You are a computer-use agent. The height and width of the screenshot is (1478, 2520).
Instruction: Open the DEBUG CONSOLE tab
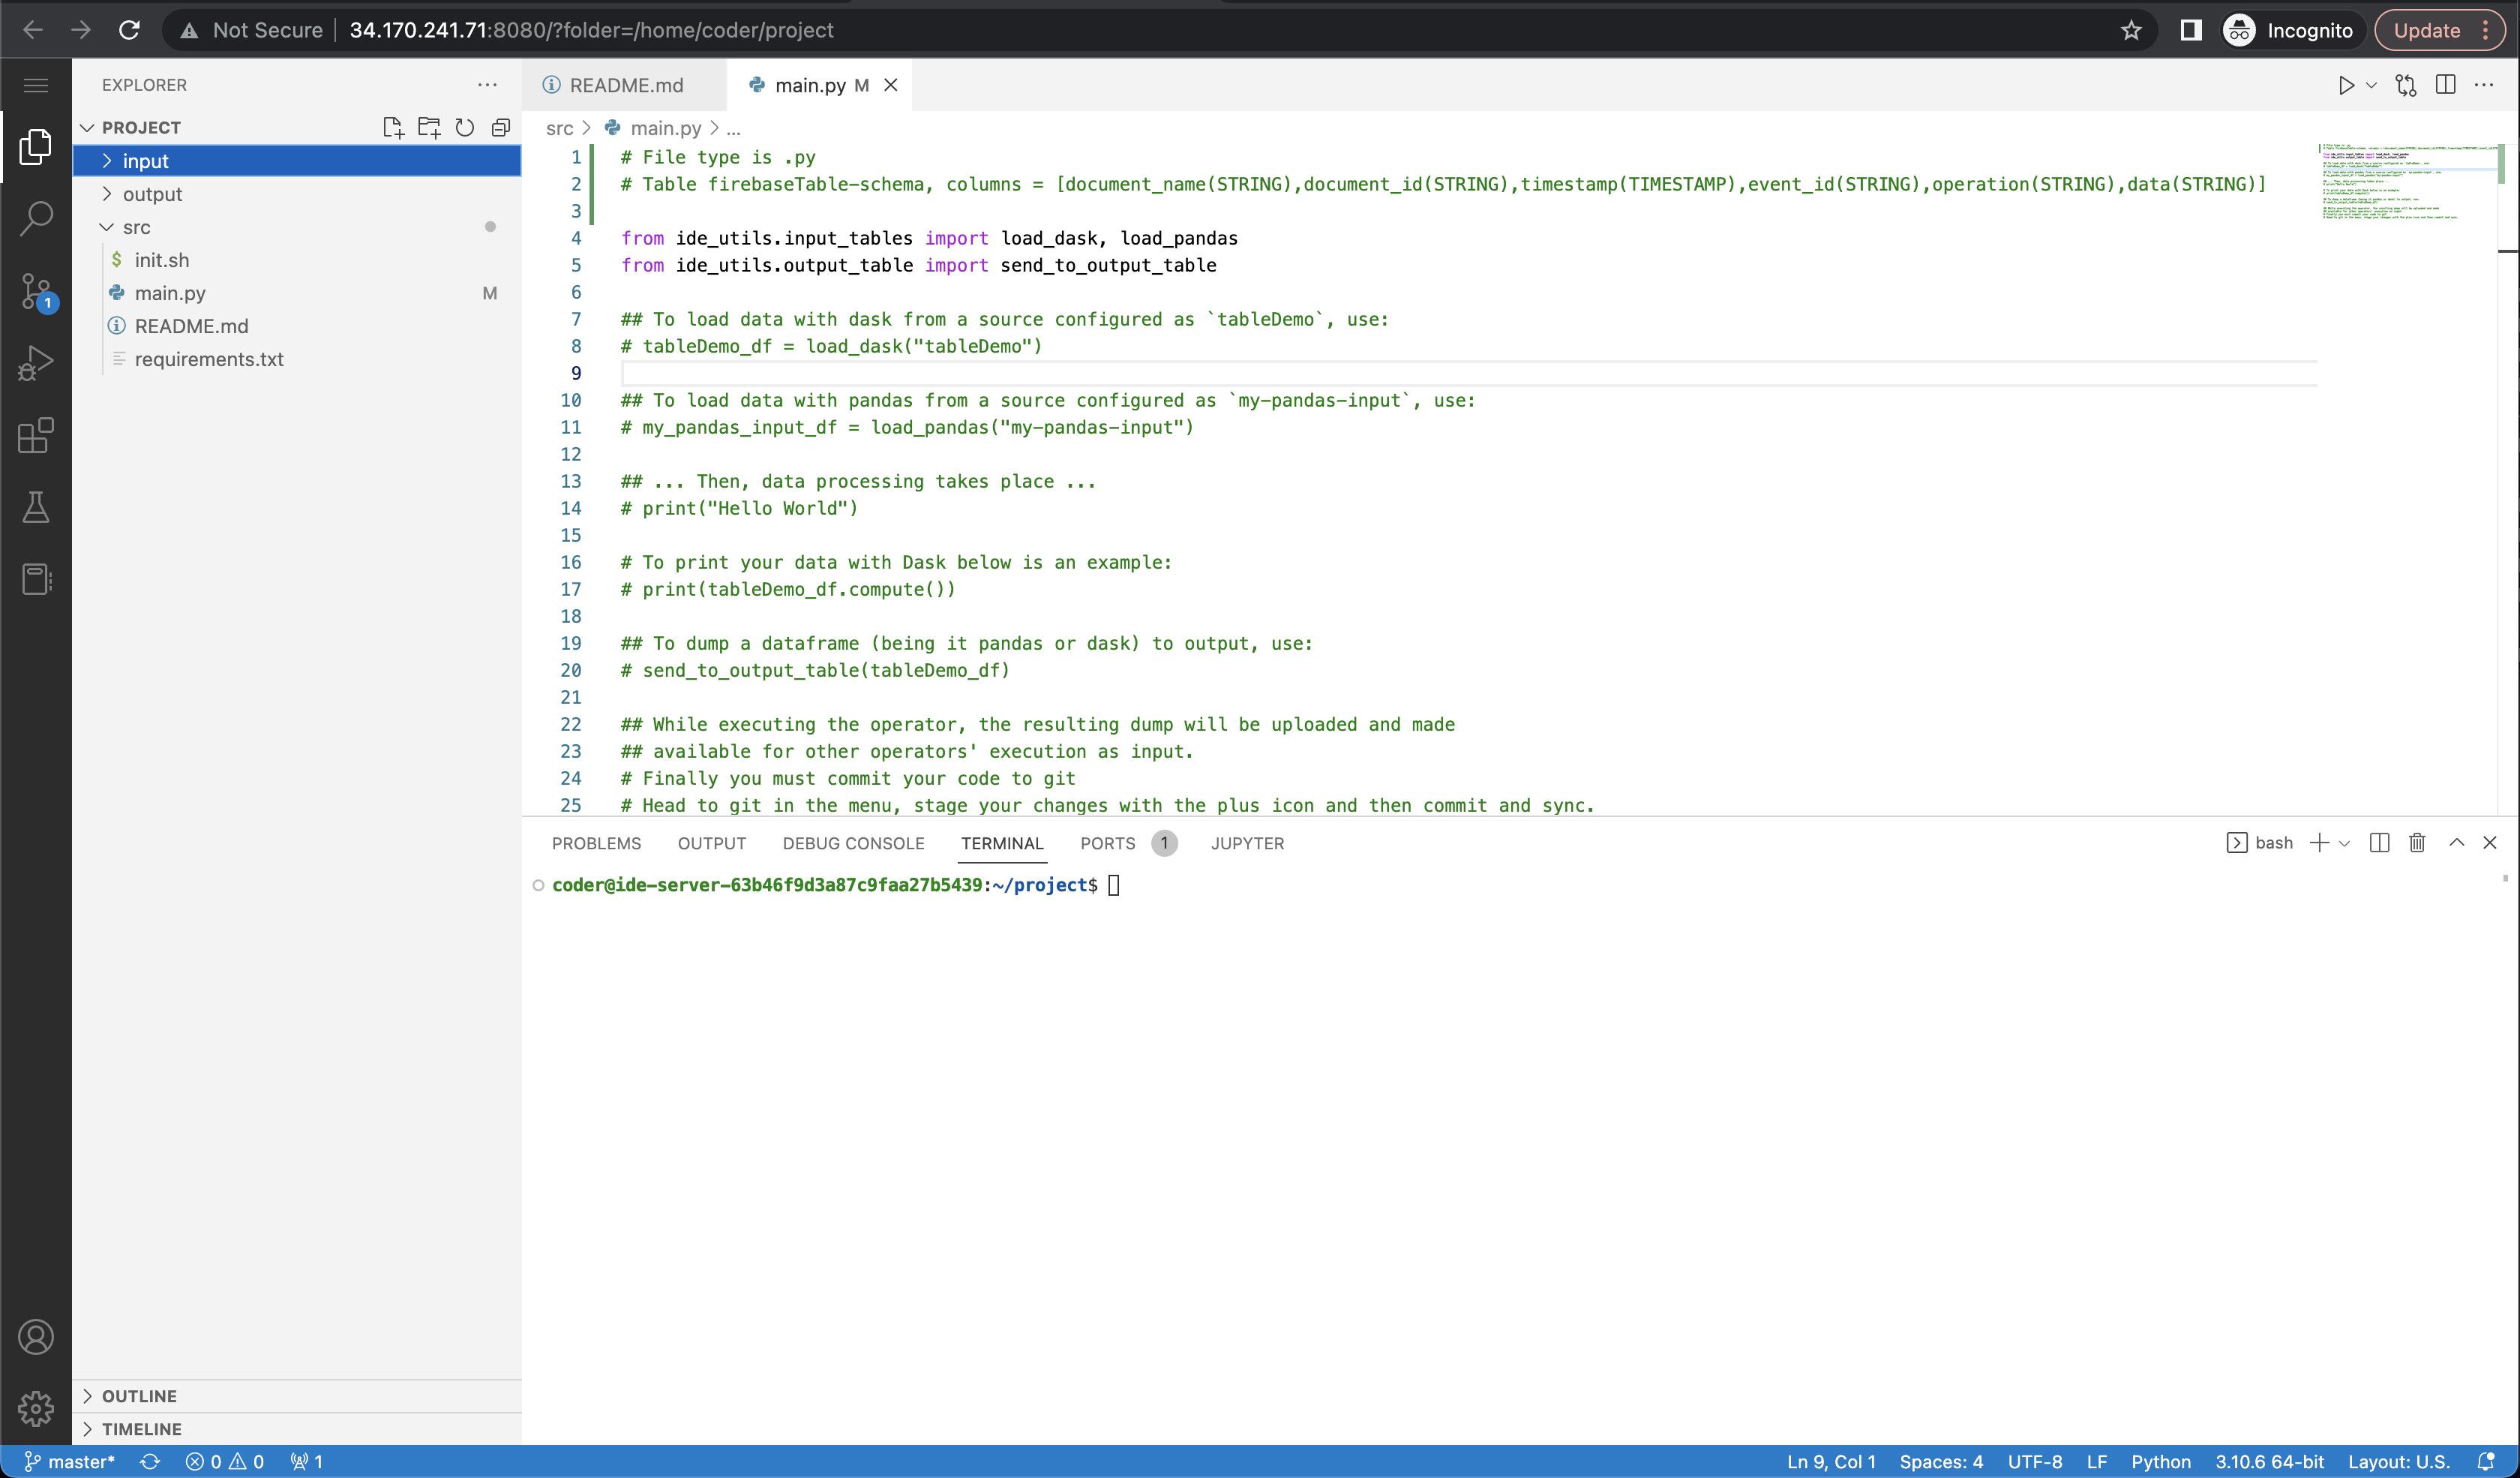[853, 843]
